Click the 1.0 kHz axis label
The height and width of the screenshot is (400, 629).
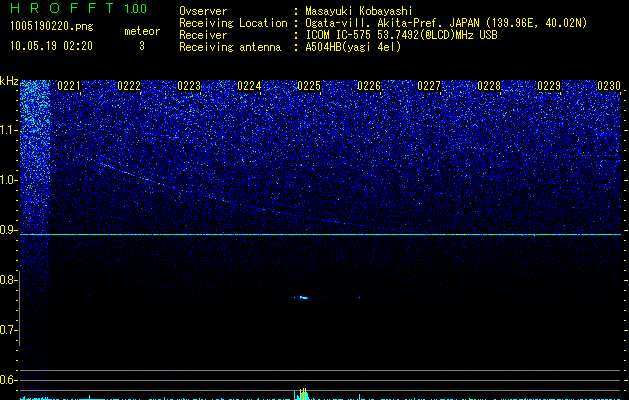pos(9,180)
